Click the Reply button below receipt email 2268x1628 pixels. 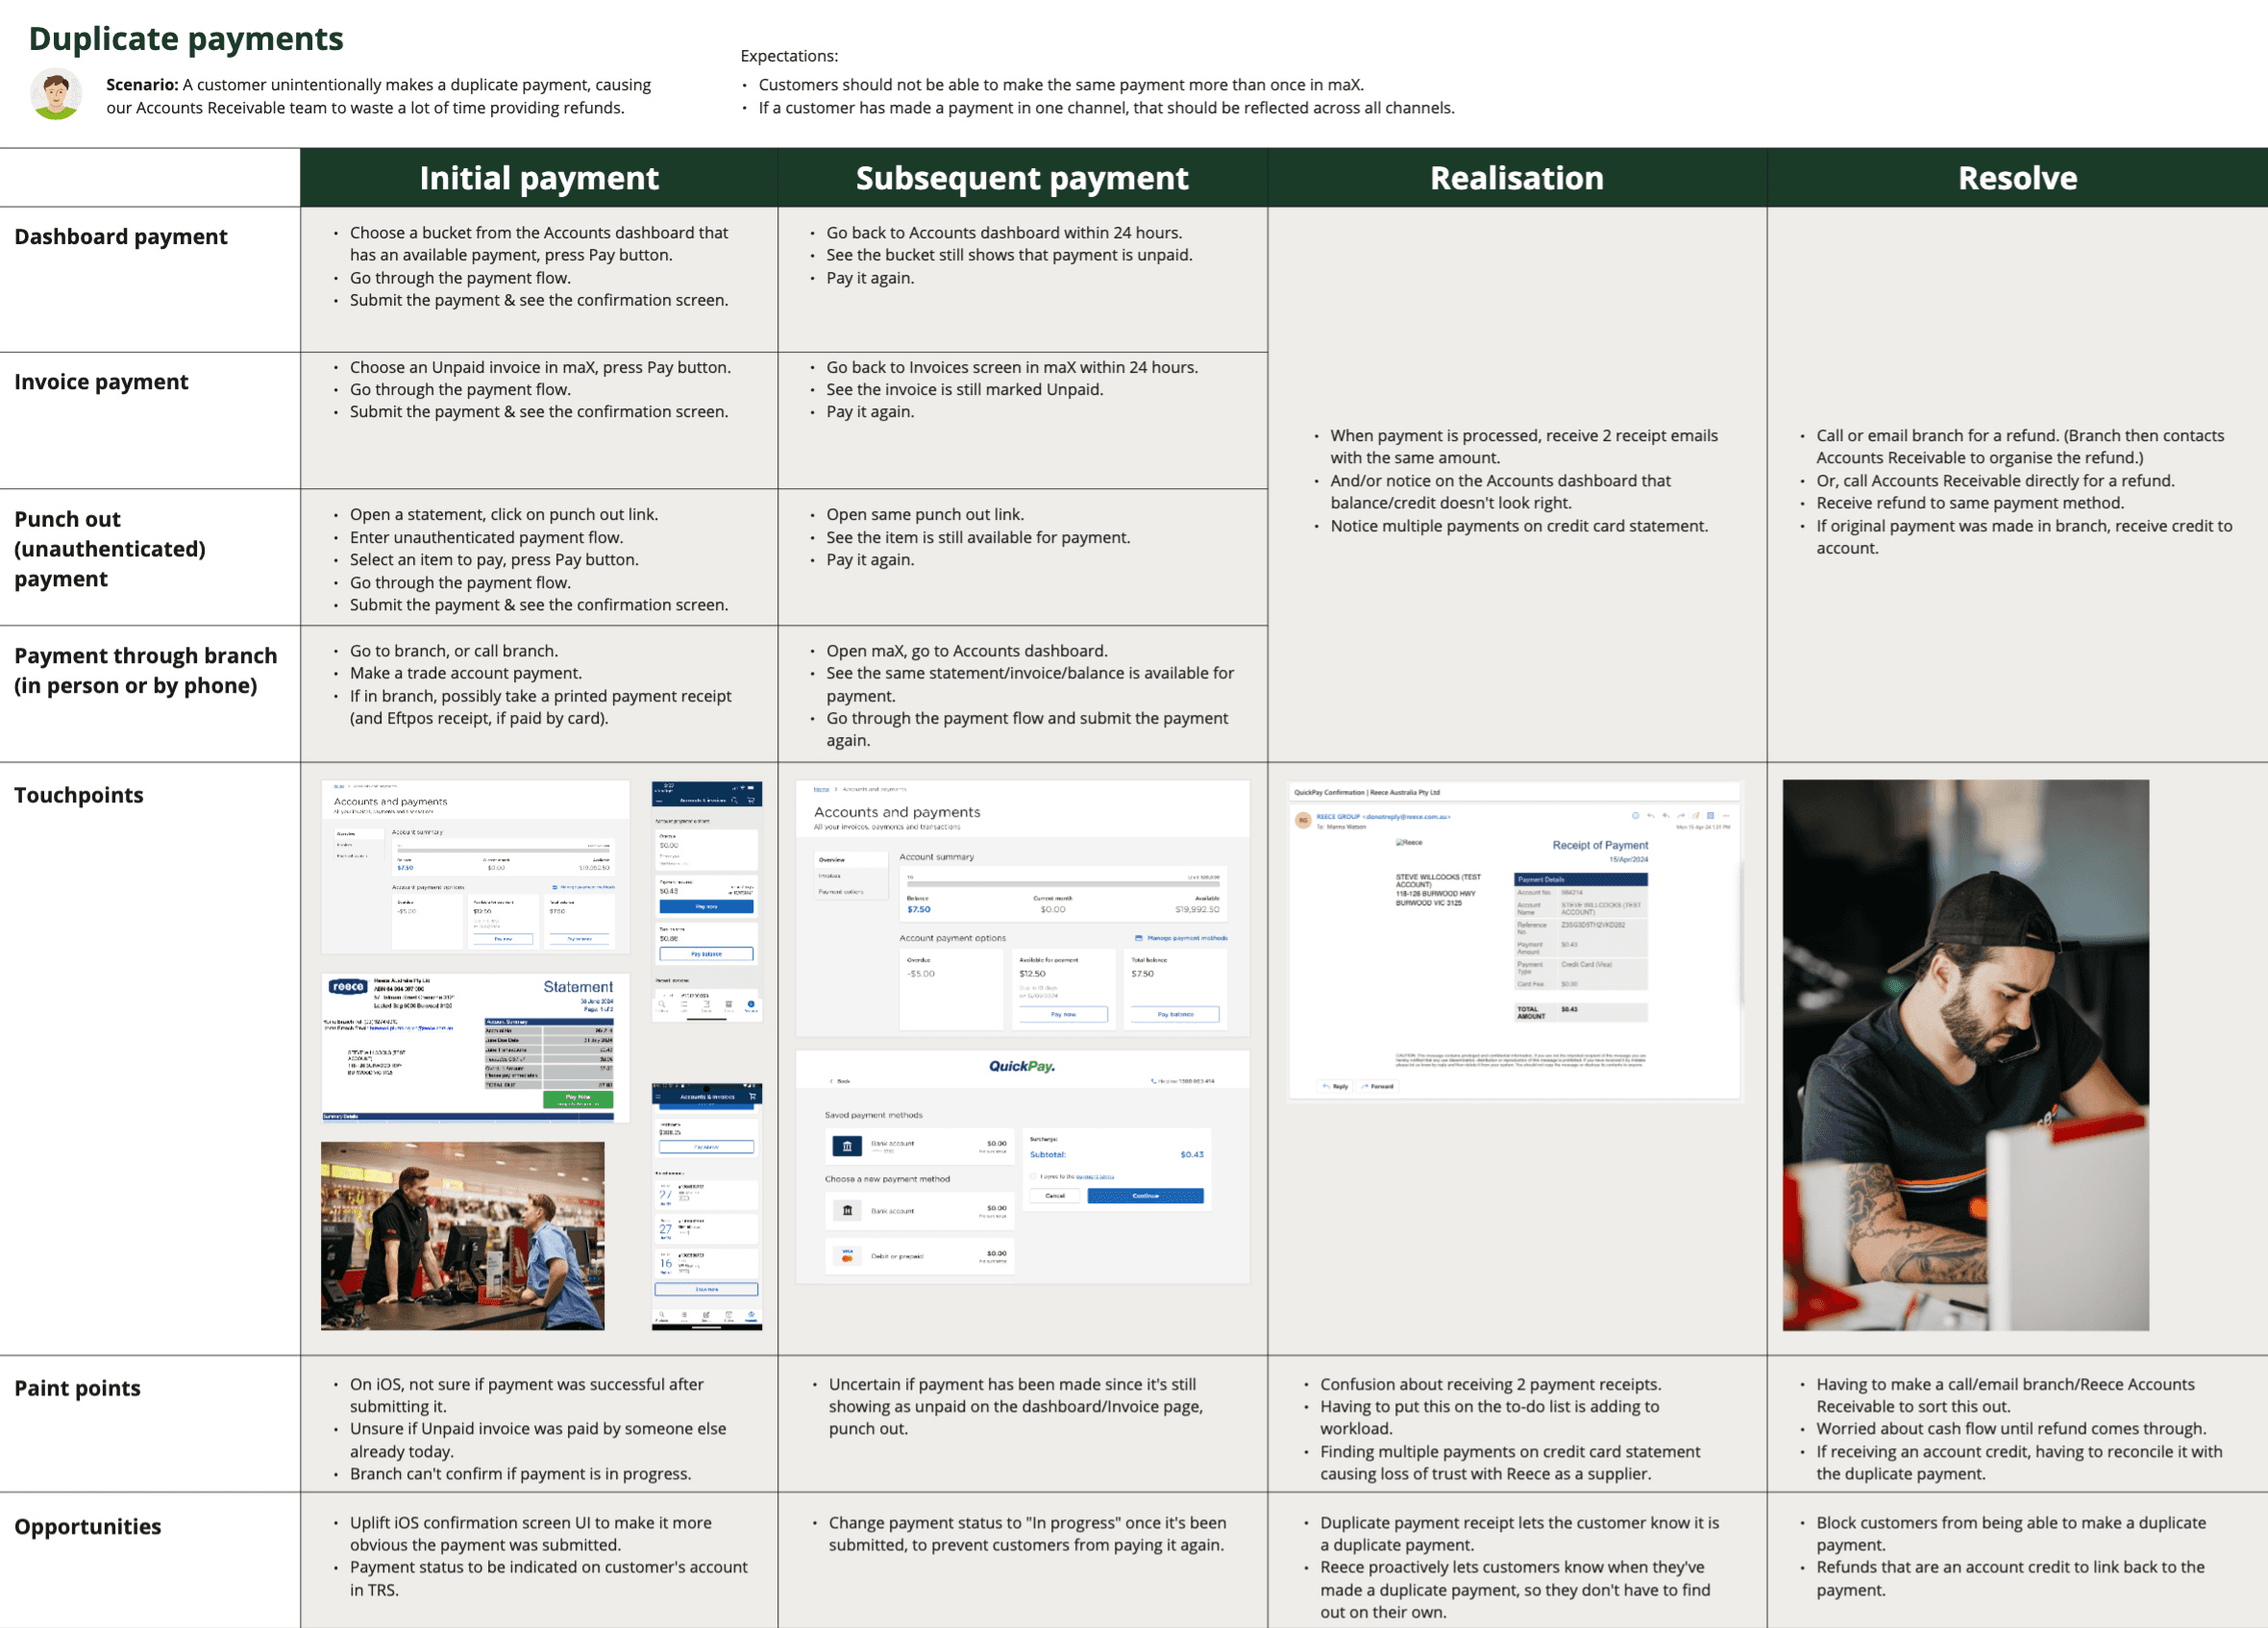[1335, 1086]
